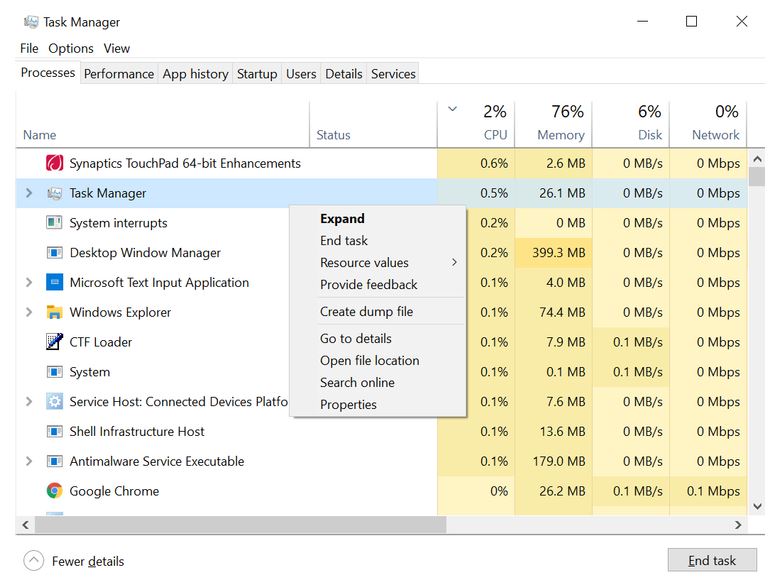This screenshot has width=772, height=580.
Task: Expand the Microsoft Text Input Application group
Action: tap(29, 282)
